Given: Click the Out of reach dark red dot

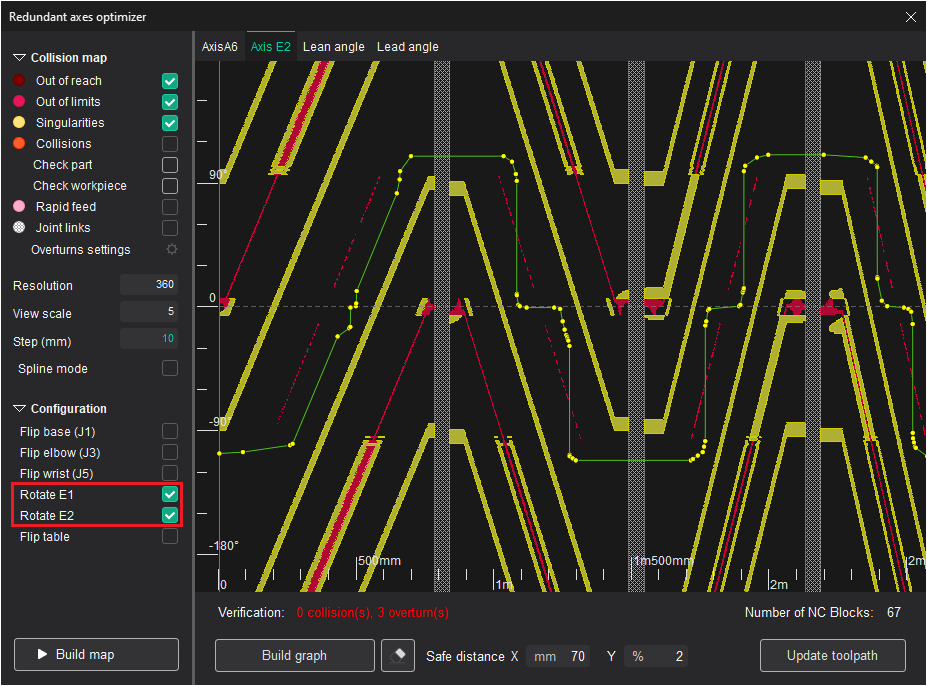Looking at the screenshot, I should [x=19, y=81].
